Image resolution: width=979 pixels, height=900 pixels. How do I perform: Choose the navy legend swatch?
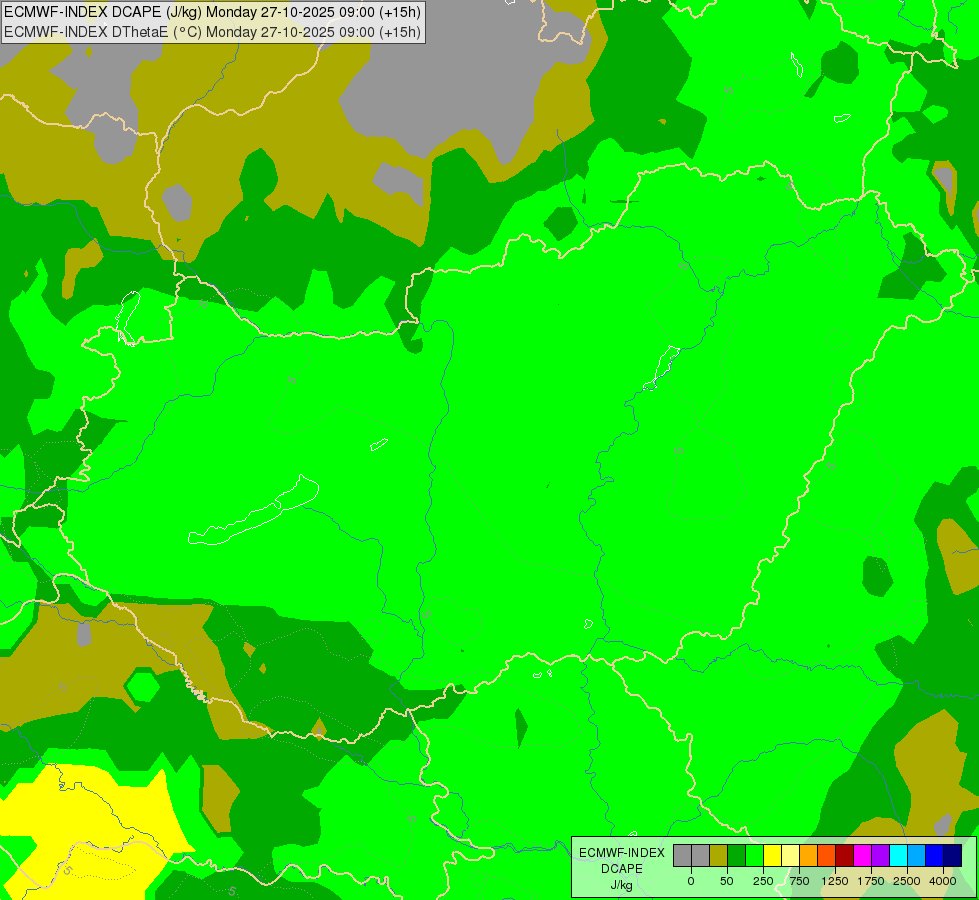tap(953, 856)
